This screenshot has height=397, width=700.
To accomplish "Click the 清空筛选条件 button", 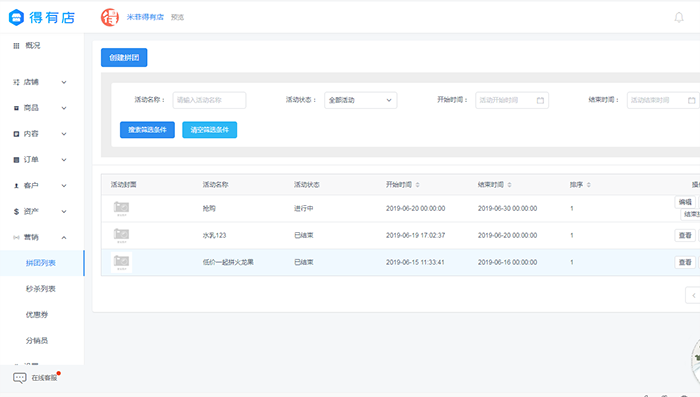I will coord(209,130).
